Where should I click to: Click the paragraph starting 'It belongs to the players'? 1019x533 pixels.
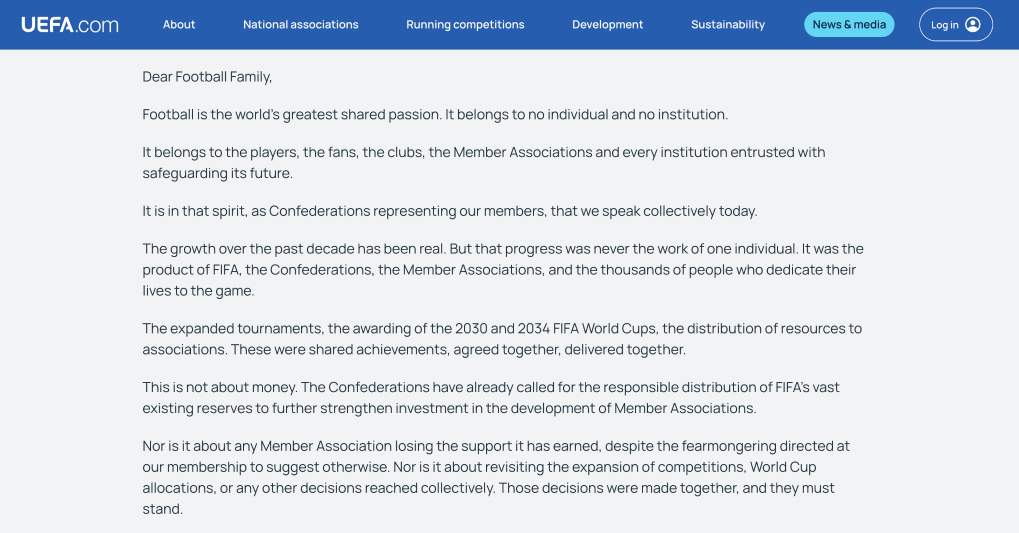point(484,162)
